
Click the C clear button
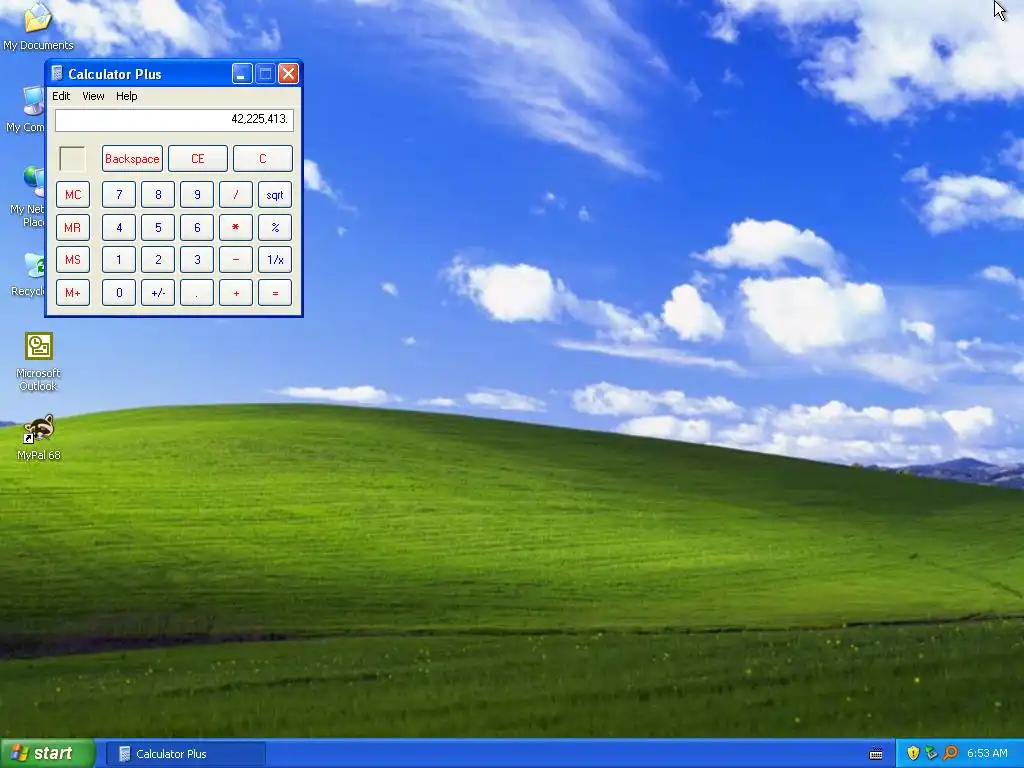263,159
